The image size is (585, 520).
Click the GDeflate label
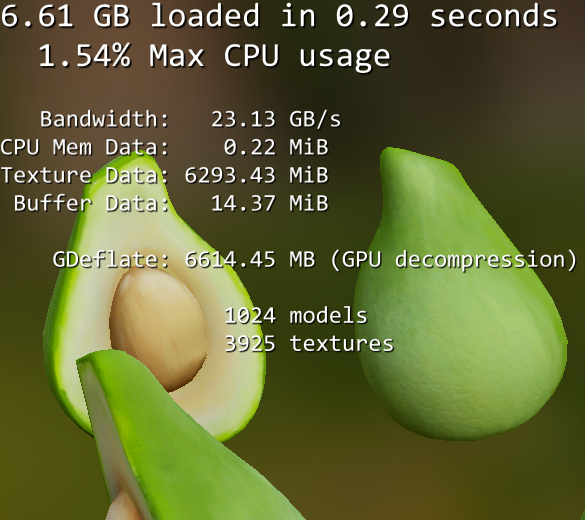pos(111,260)
